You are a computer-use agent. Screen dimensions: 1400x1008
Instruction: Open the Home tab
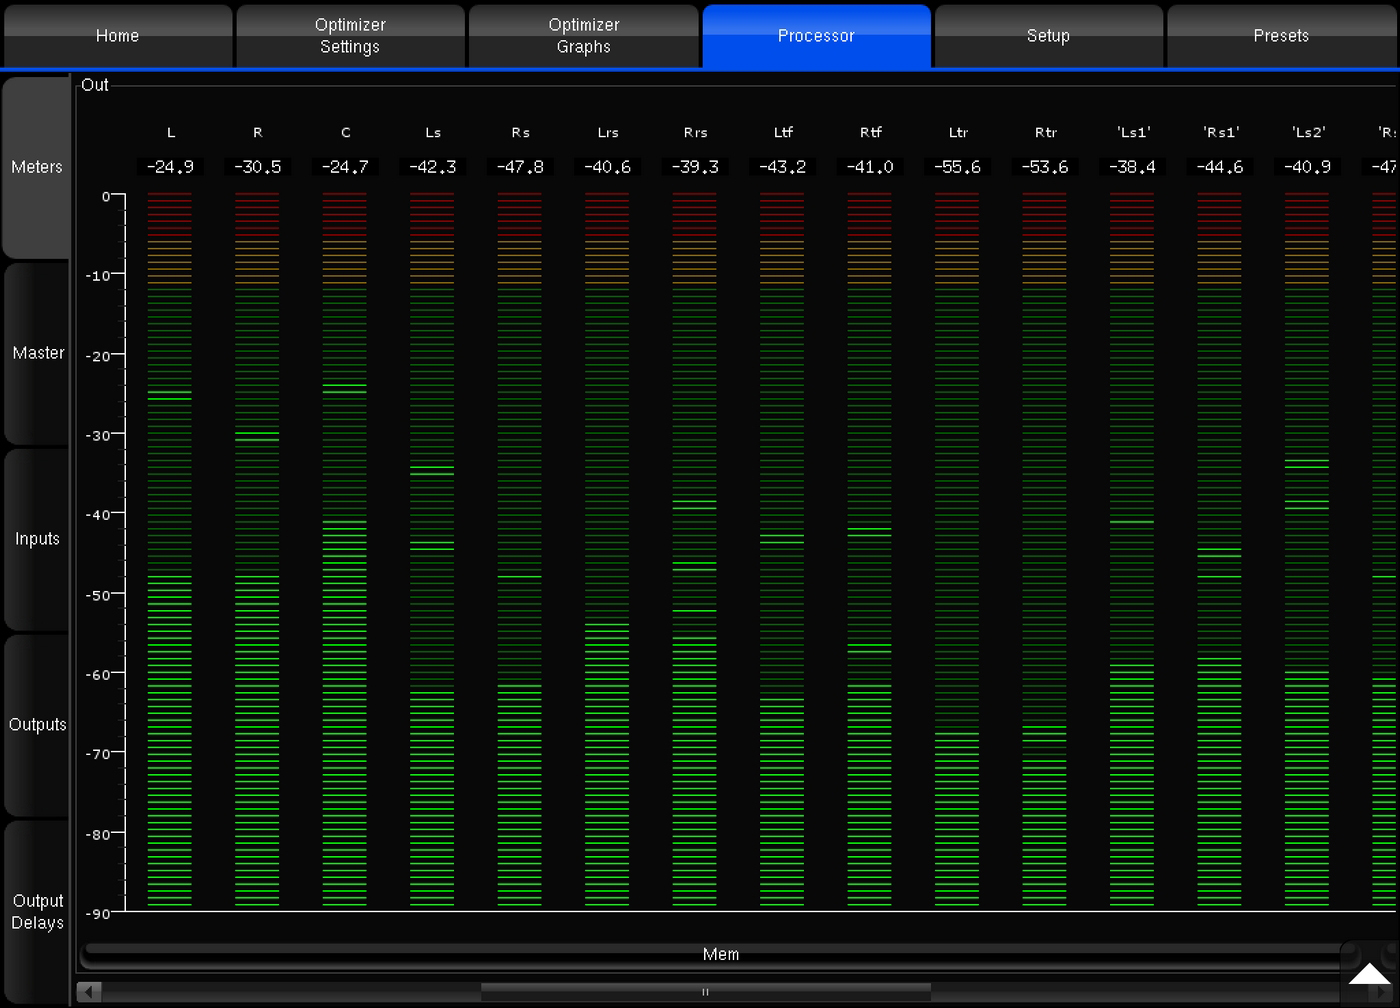[117, 36]
